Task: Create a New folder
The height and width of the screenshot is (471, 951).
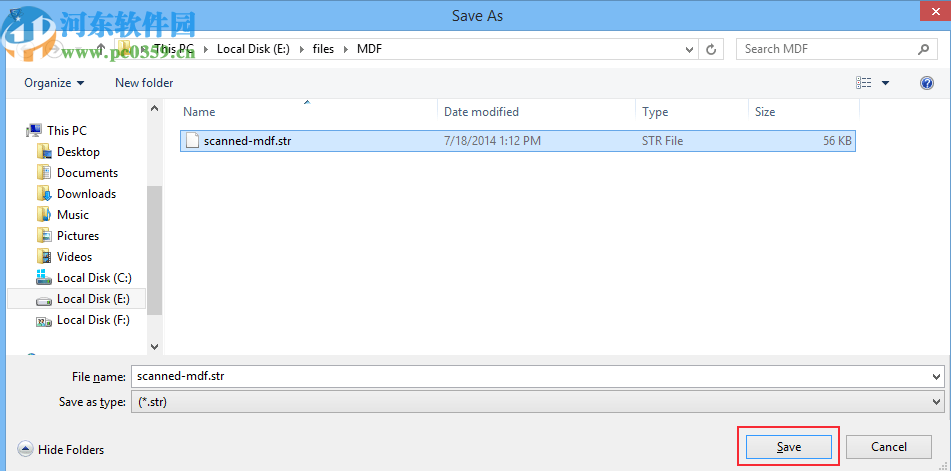Action: pos(144,82)
